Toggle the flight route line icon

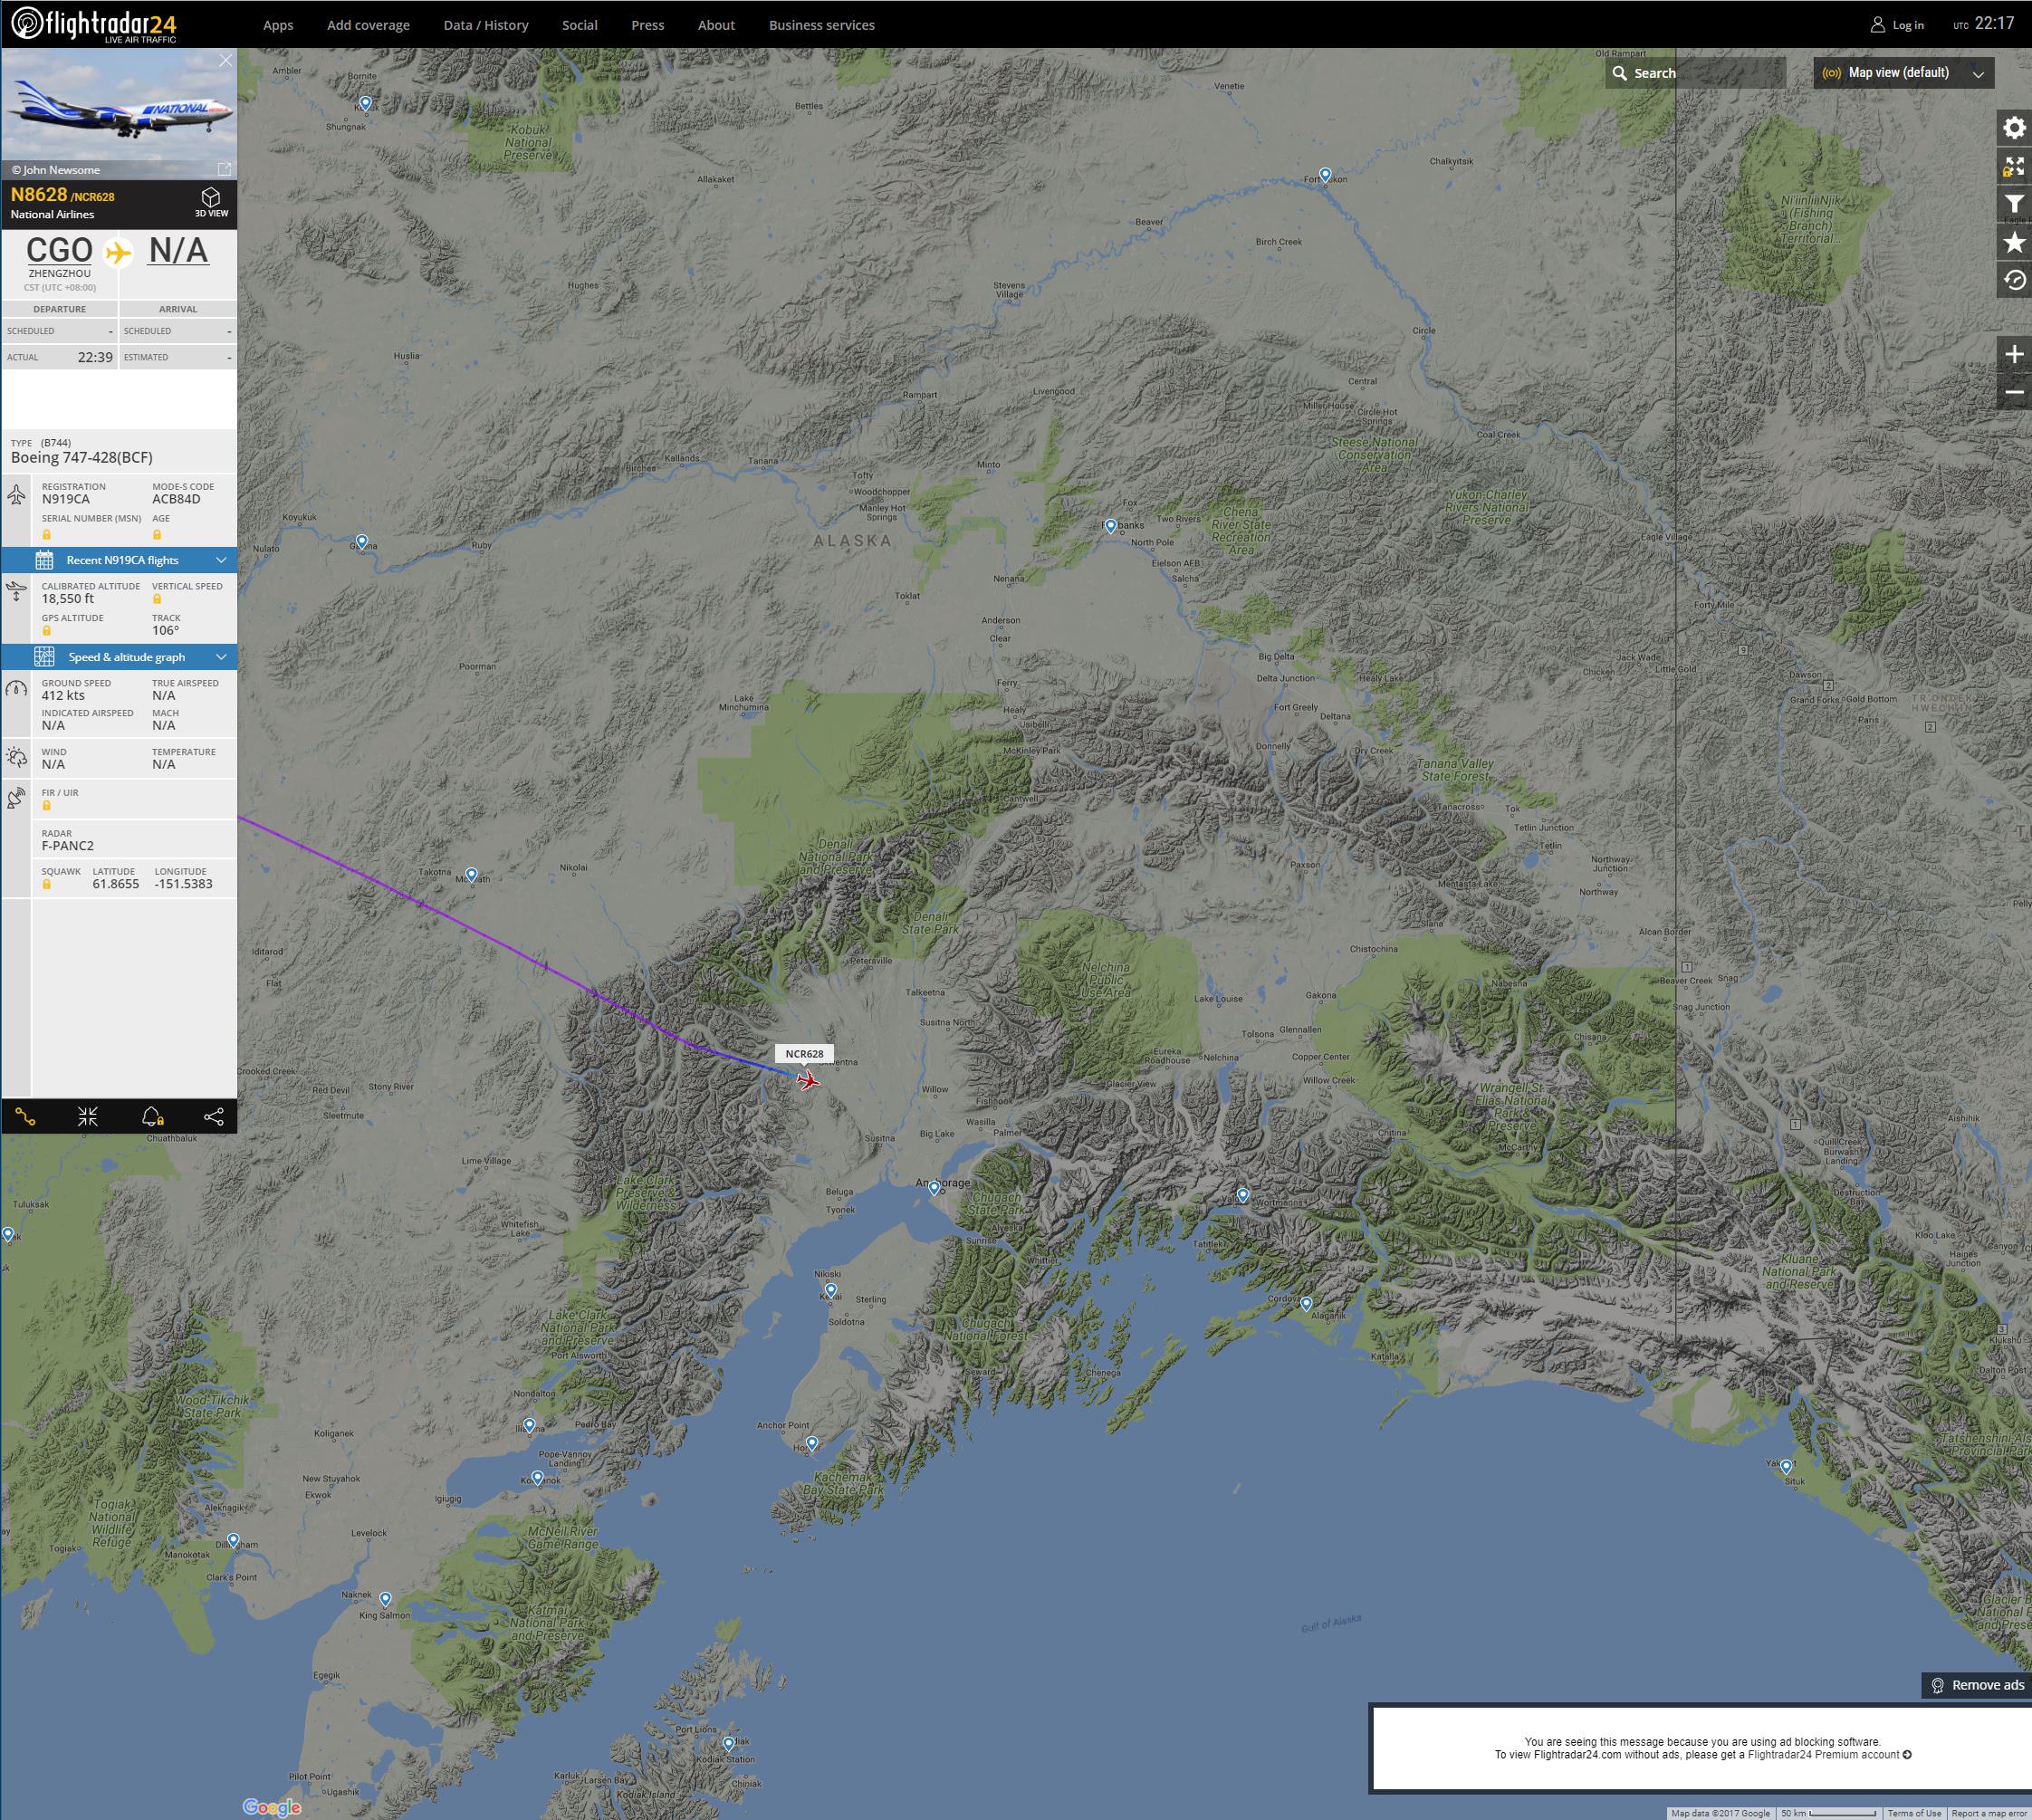(26, 1117)
